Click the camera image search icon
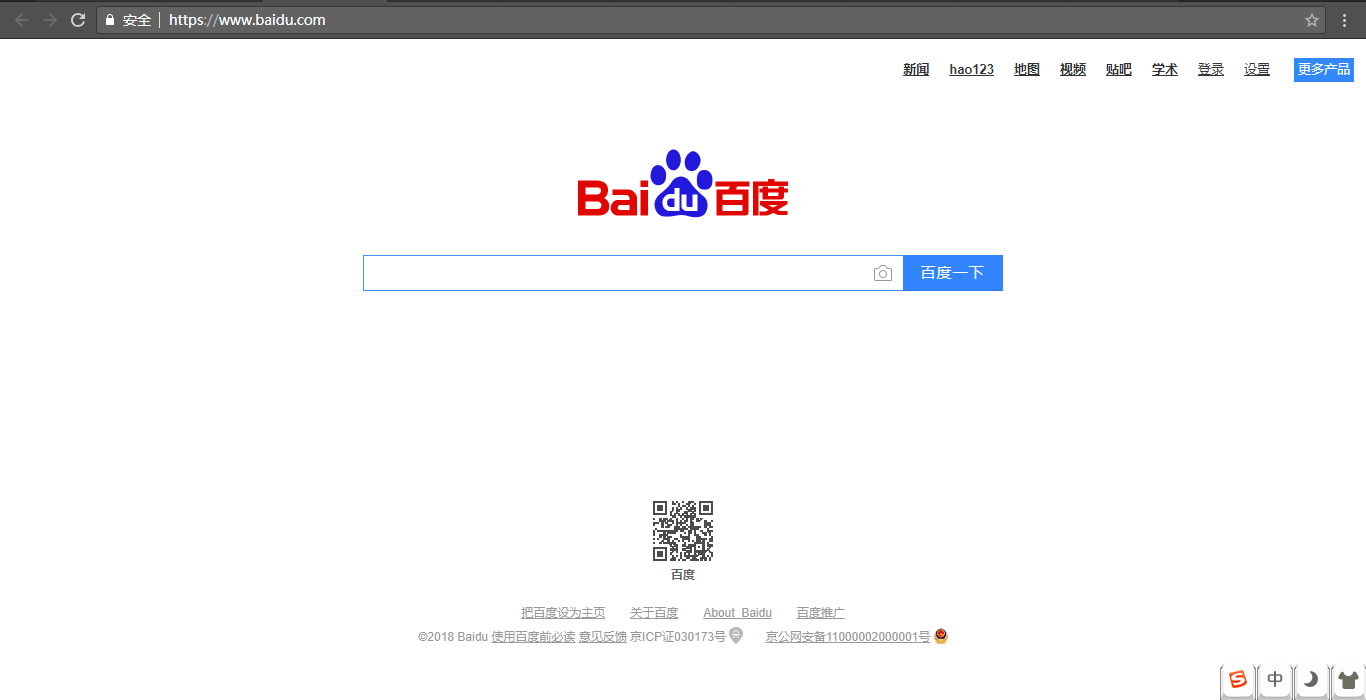The image size is (1366, 700). pyautogui.click(x=882, y=273)
